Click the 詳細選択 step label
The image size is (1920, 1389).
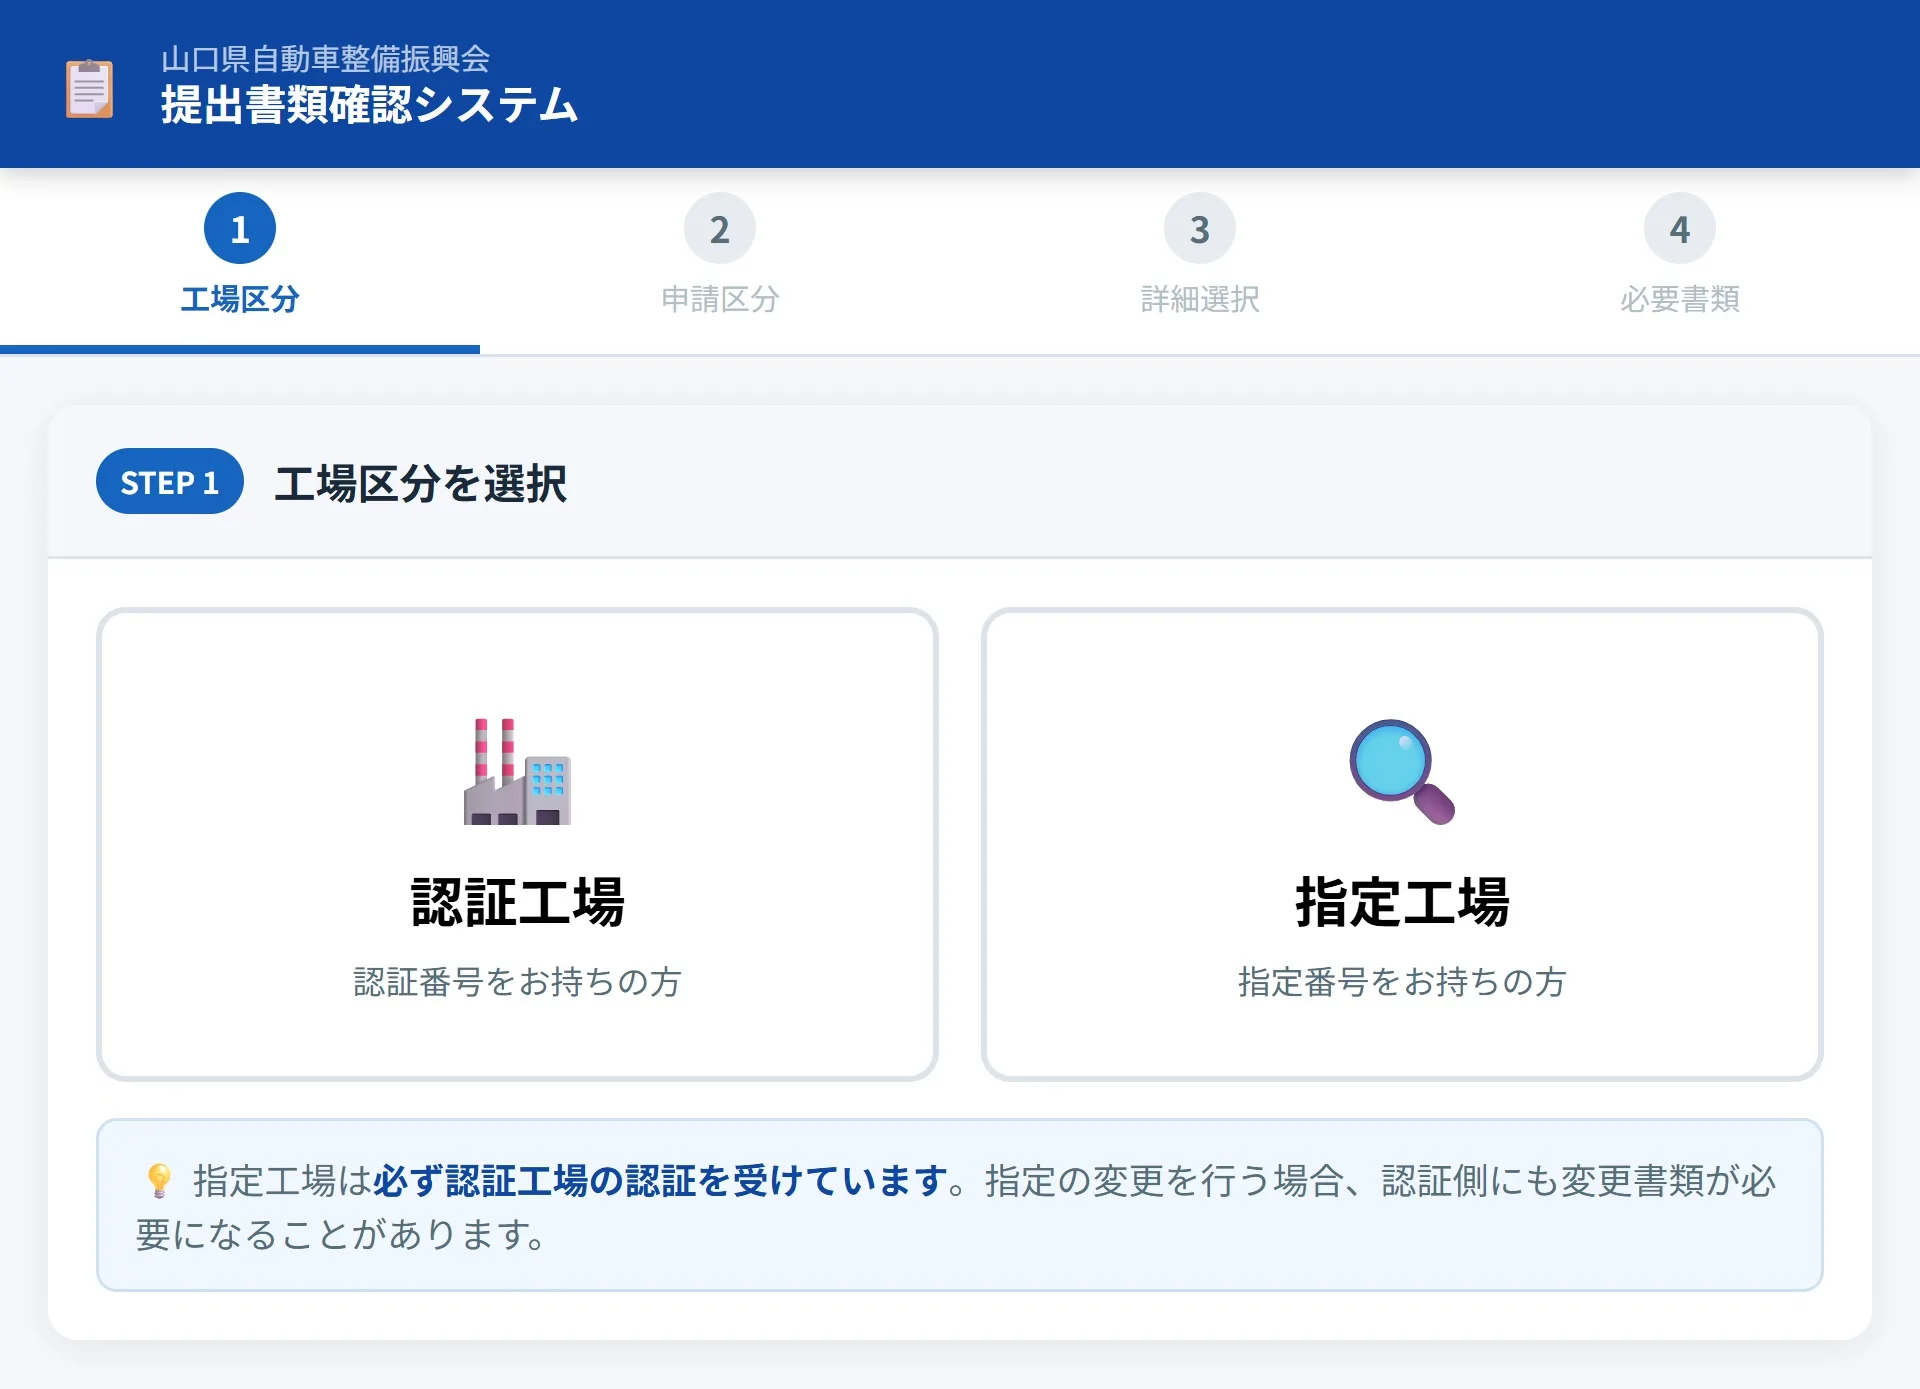(x=1200, y=299)
